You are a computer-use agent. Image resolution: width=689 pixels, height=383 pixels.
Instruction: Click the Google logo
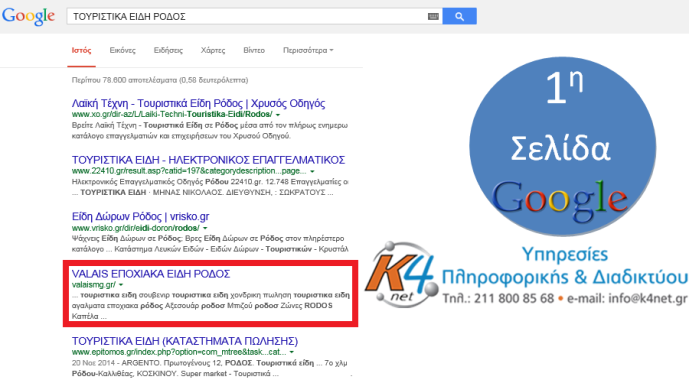click(29, 16)
